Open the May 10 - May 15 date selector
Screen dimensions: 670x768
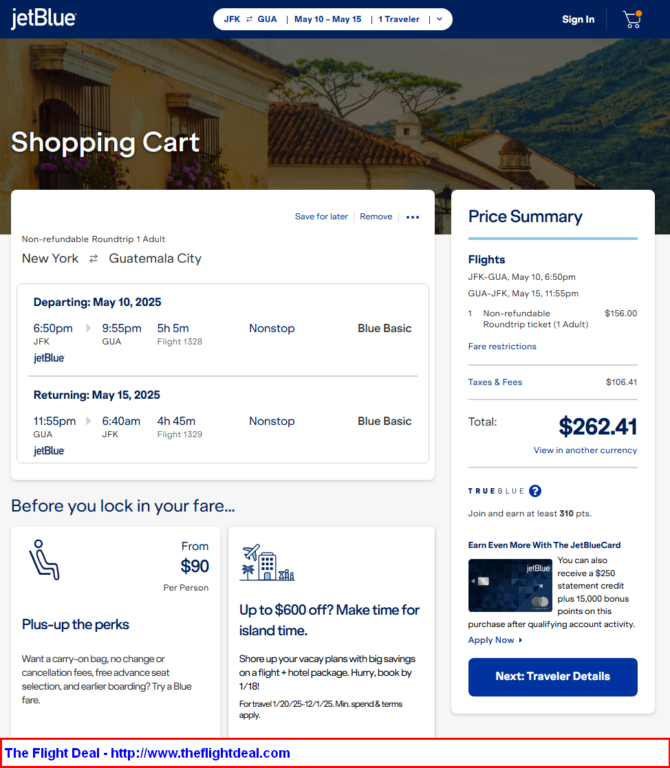point(328,19)
